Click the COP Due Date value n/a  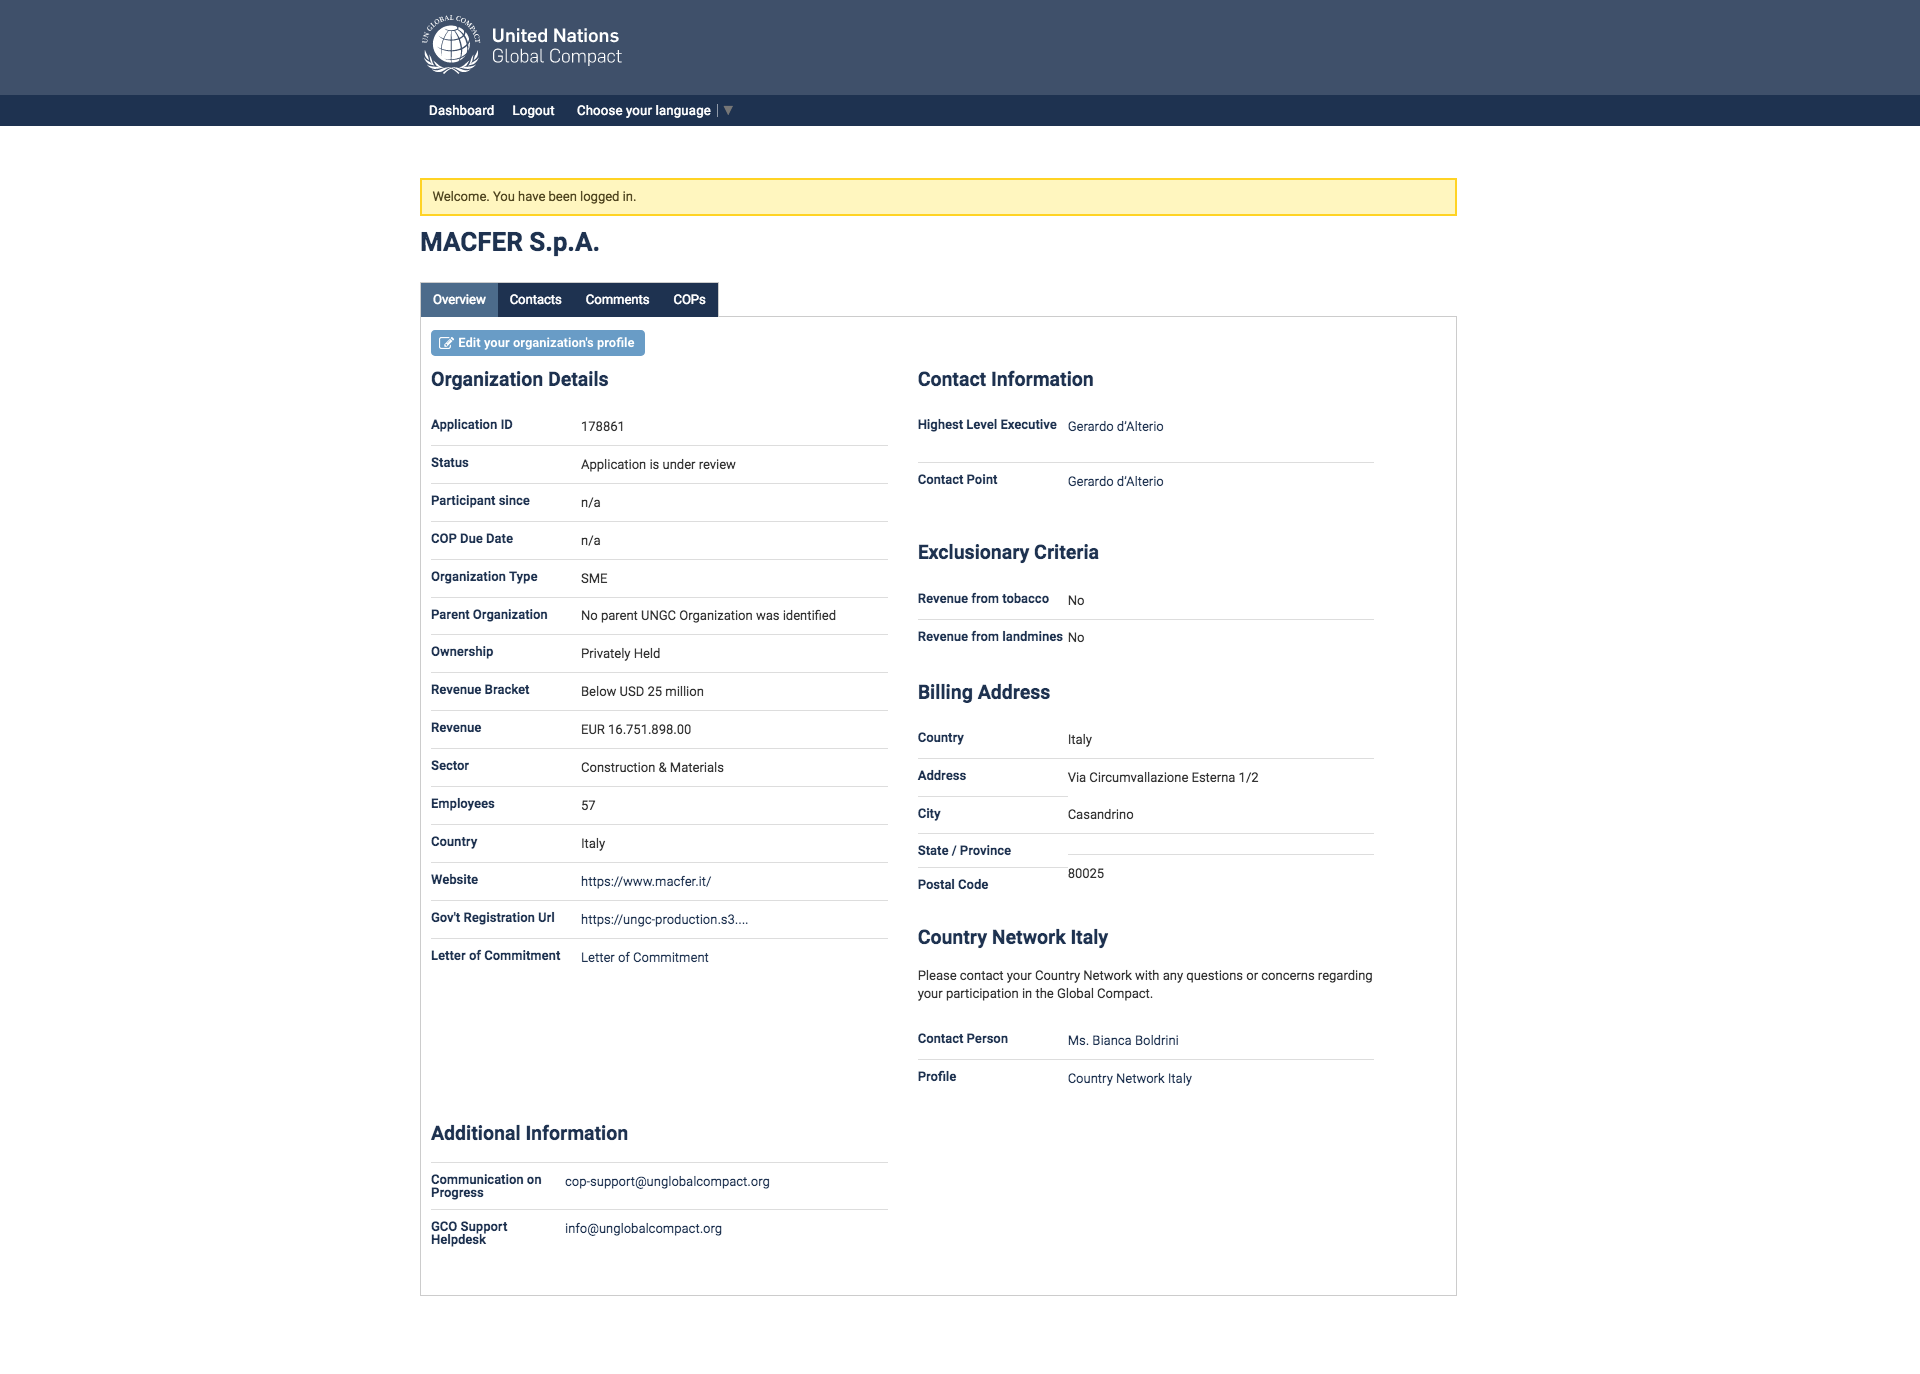click(591, 541)
